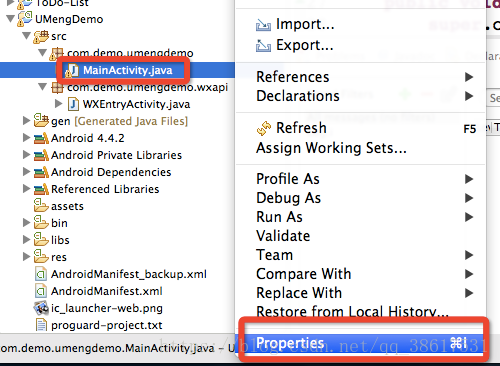Expand Android Private Libraries

pos(26,155)
